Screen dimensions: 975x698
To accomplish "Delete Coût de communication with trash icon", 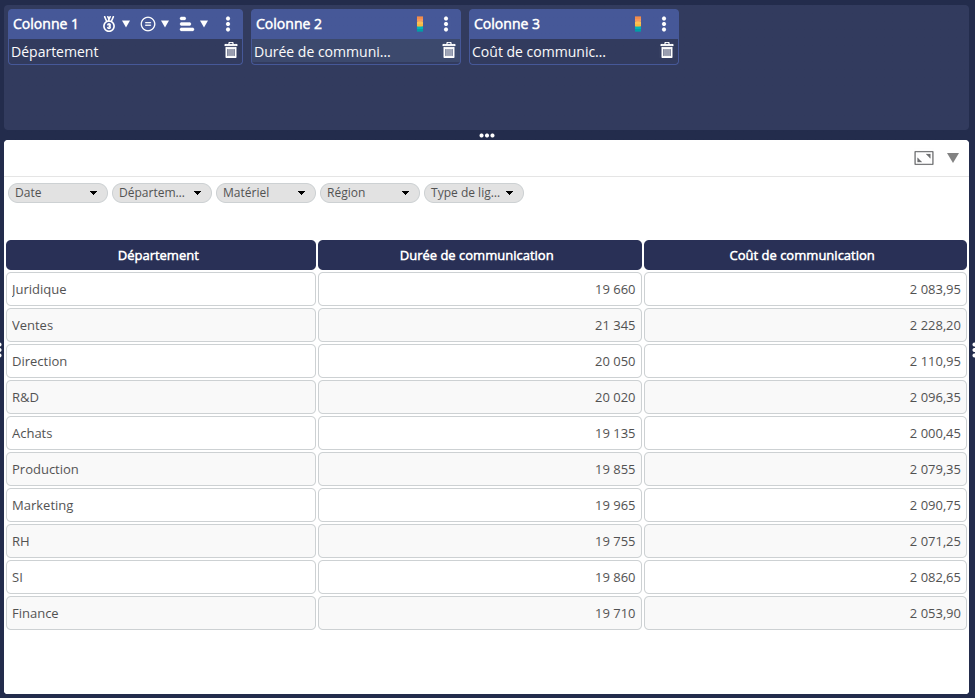I will click(667, 51).
